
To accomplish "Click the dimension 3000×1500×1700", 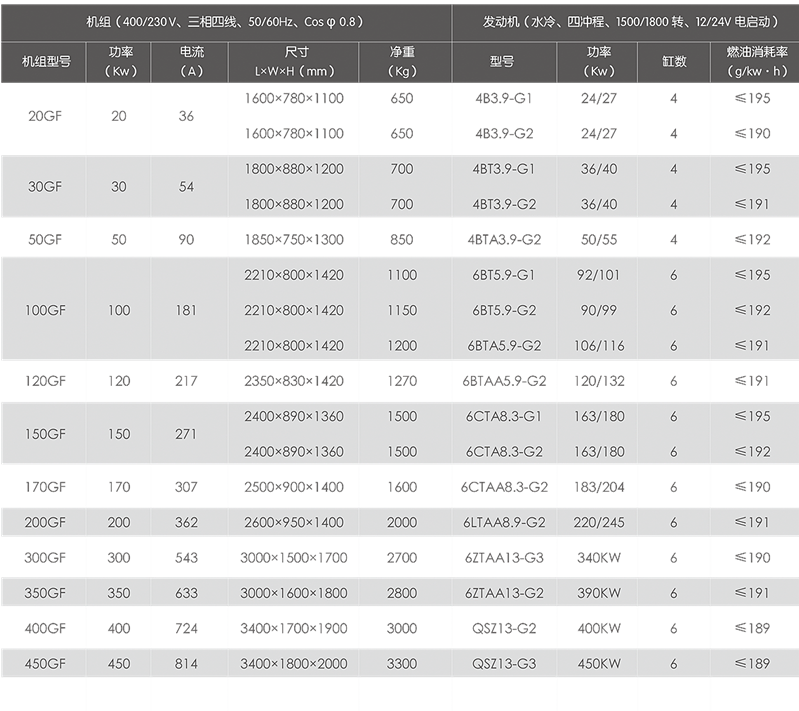I will tap(294, 558).
